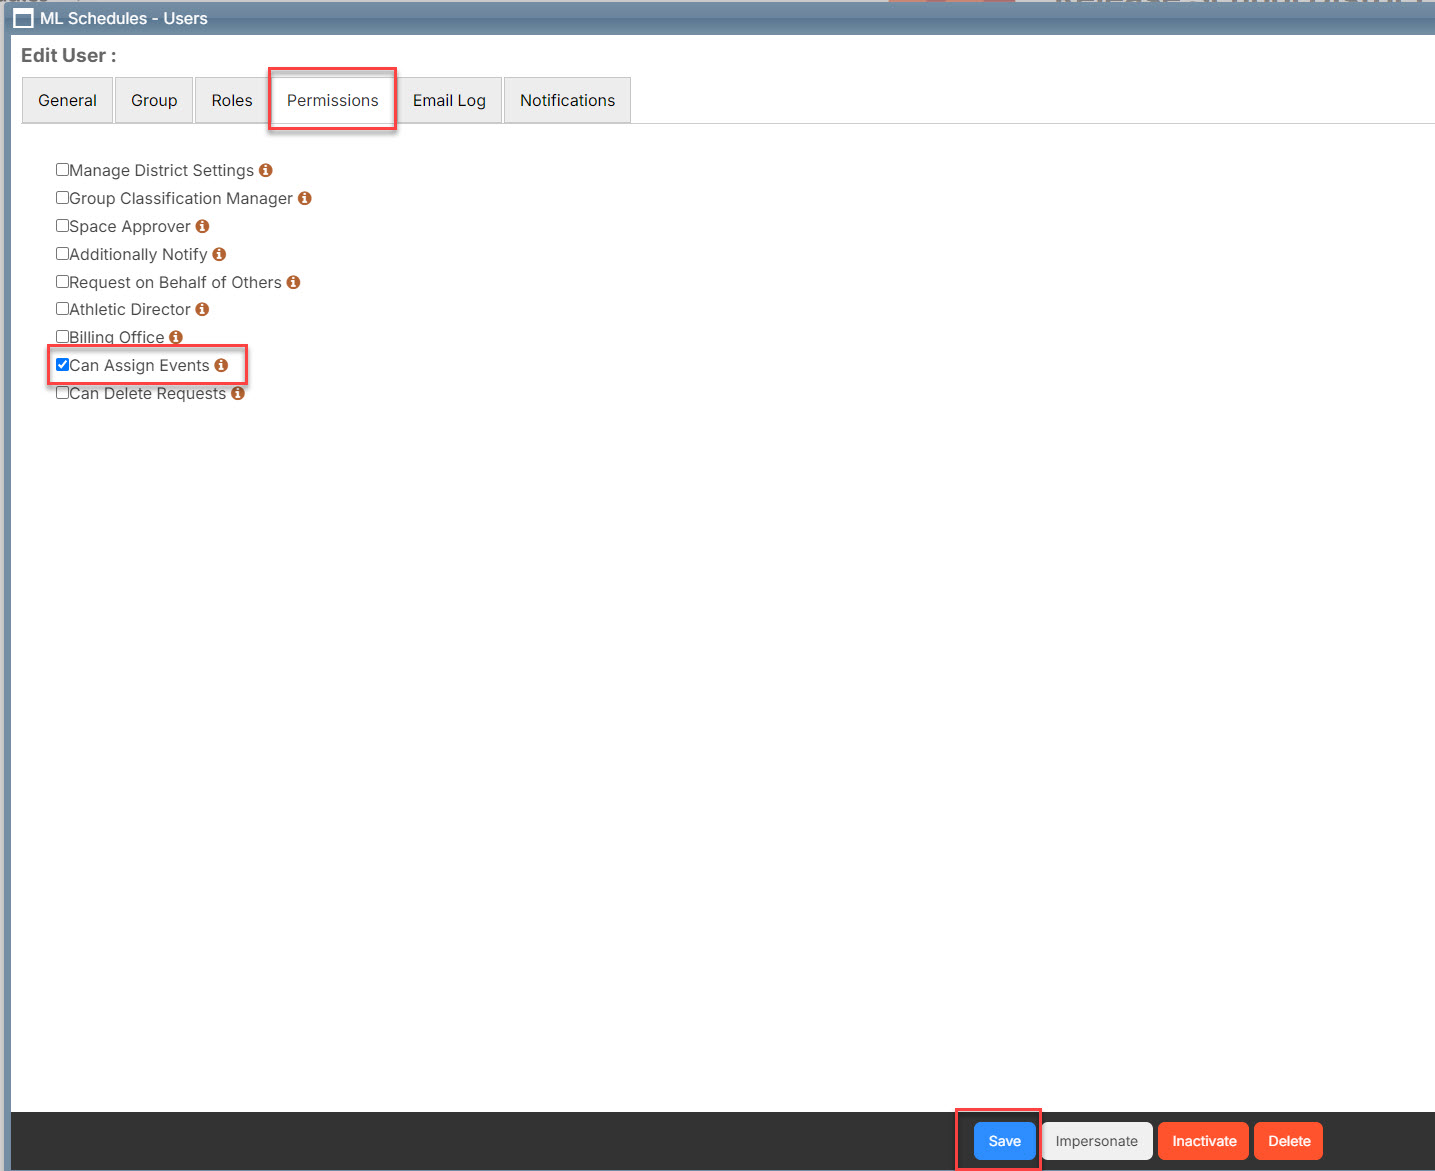
Task: Check the Can Delete Requests box
Action: [x=62, y=392]
